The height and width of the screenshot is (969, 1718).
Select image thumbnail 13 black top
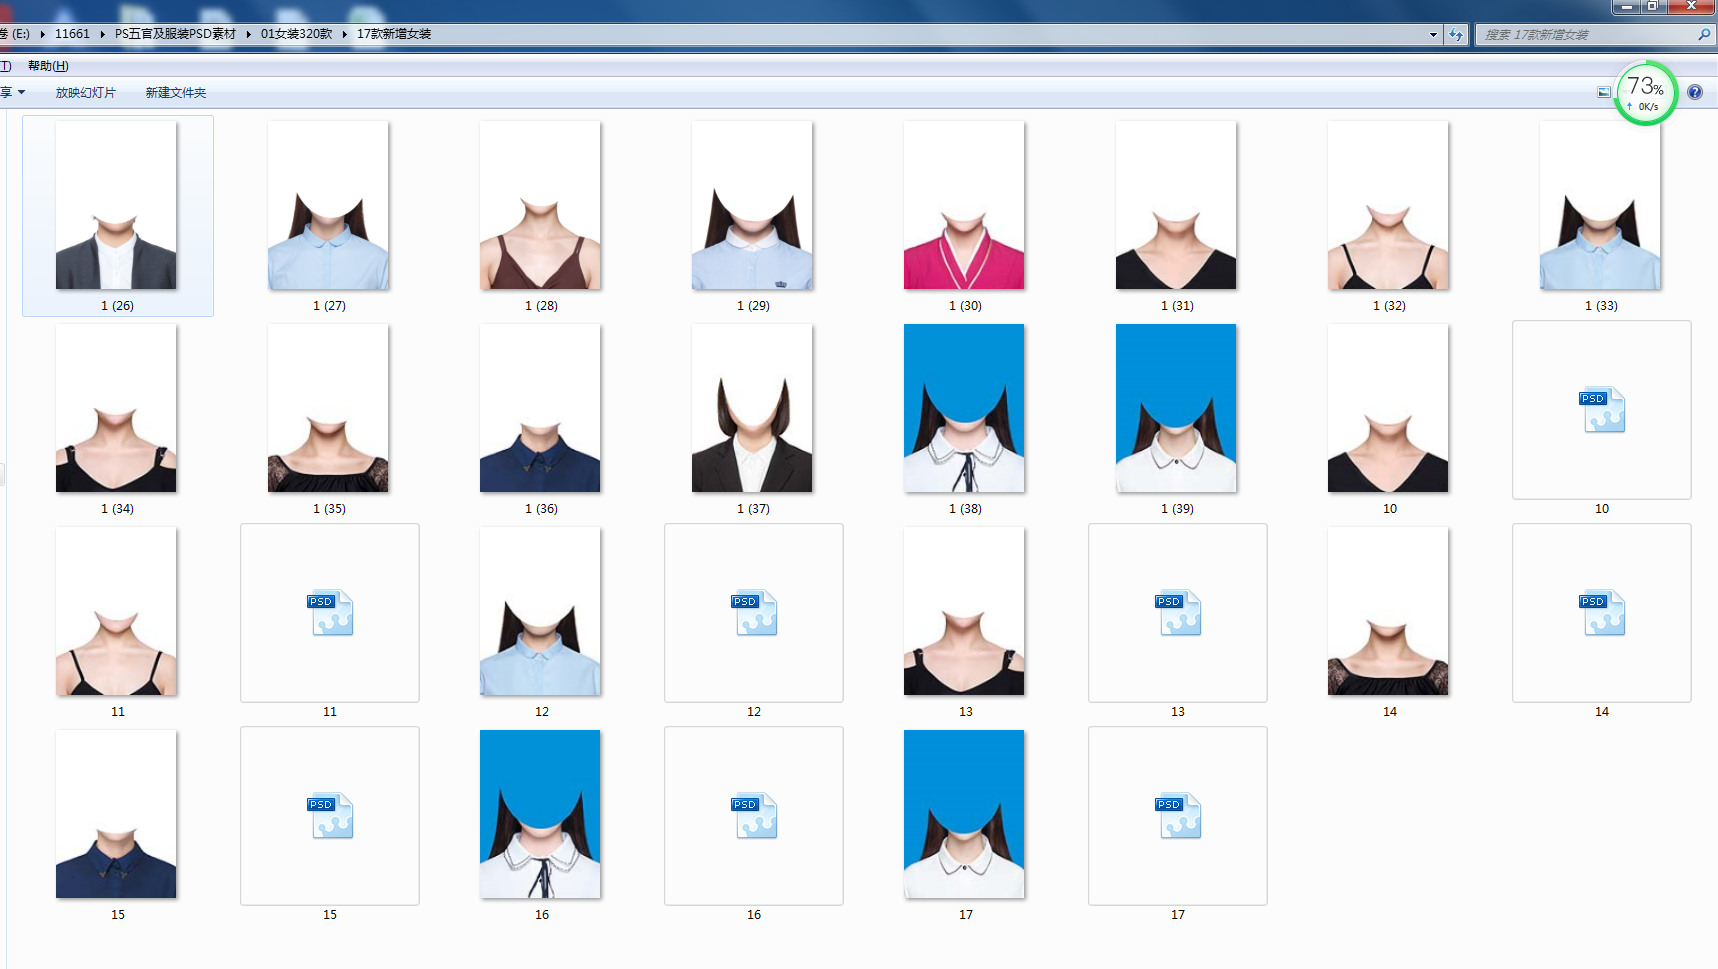click(x=964, y=611)
